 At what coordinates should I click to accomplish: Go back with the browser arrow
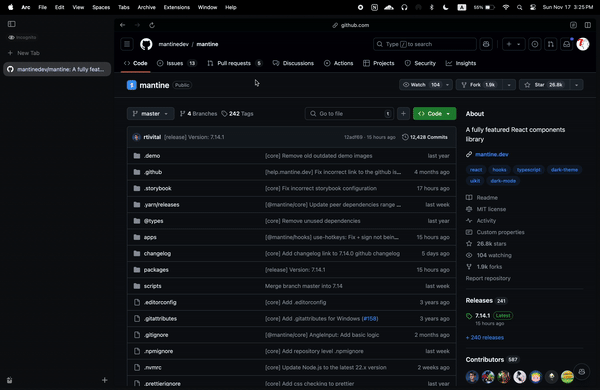click(x=122, y=25)
